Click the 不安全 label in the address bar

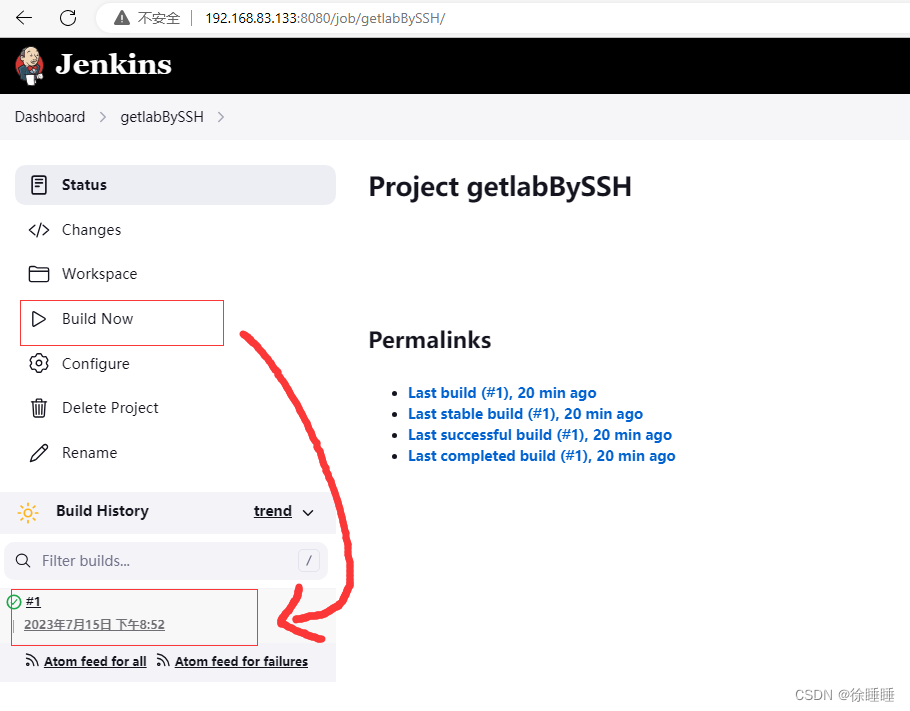click(158, 19)
